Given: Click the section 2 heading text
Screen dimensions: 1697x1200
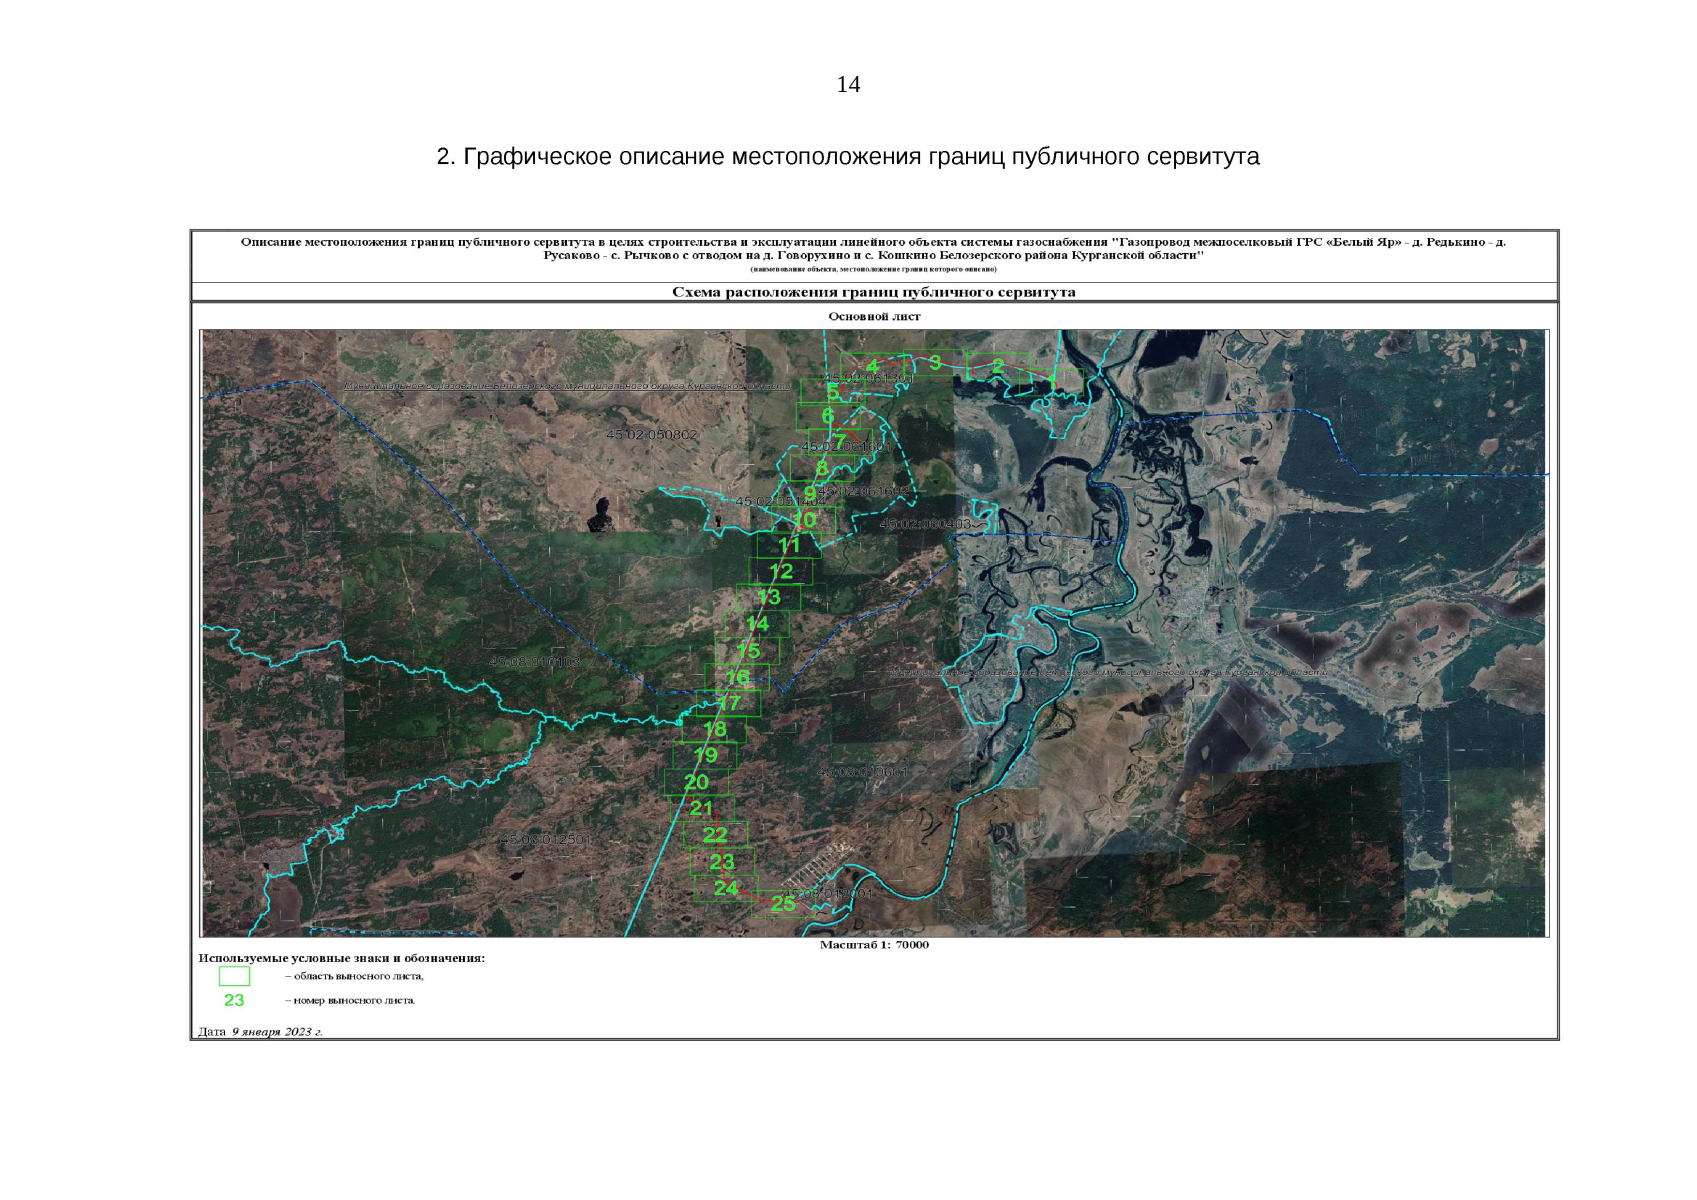Looking at the screenshot, I should 848,157.
